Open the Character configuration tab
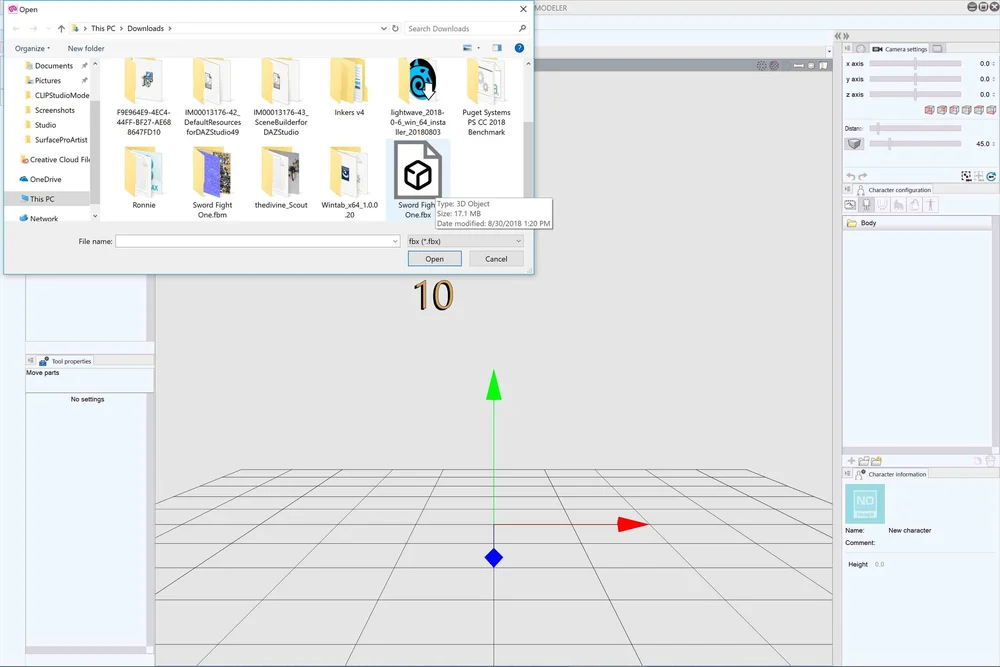The height and width of the screenshot is (667, 1000). [x=893, y=189]
